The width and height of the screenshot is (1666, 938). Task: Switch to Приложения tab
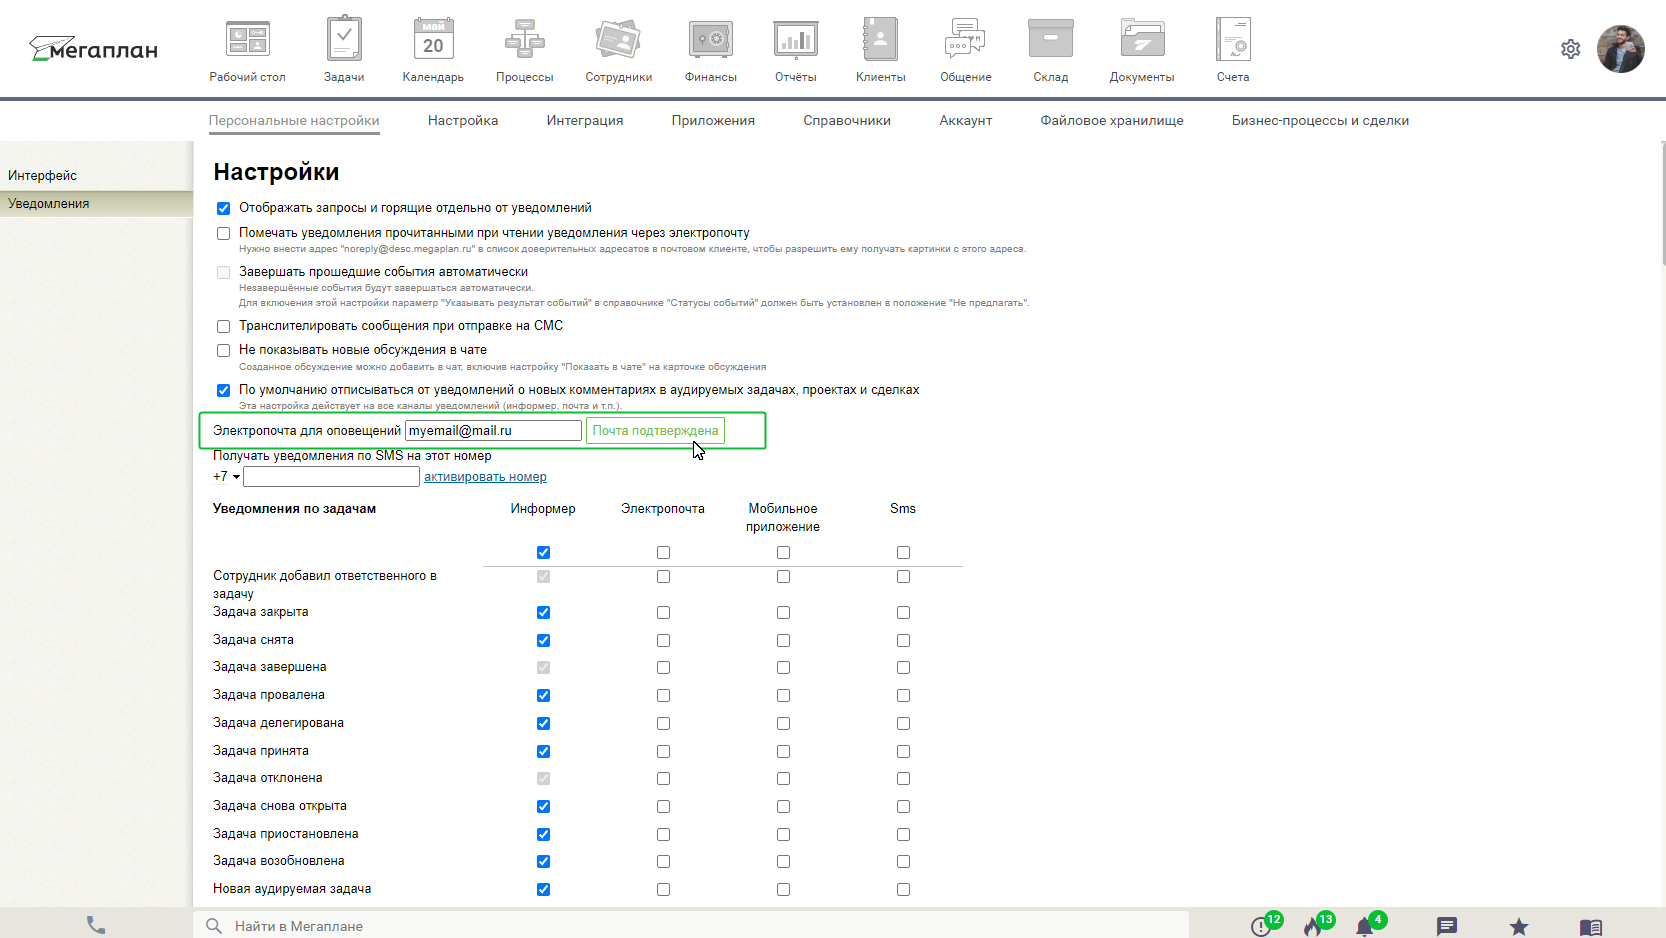pos(713,120)
